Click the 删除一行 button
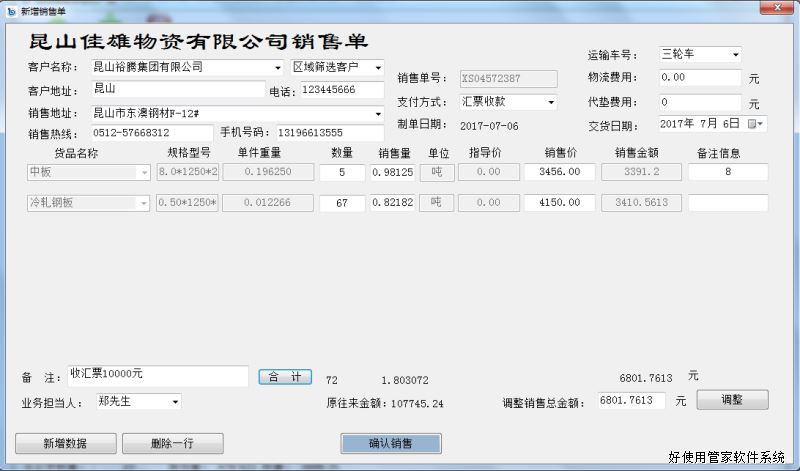The width and height of the screenshot is (800, 471). [x=172, y=443]
